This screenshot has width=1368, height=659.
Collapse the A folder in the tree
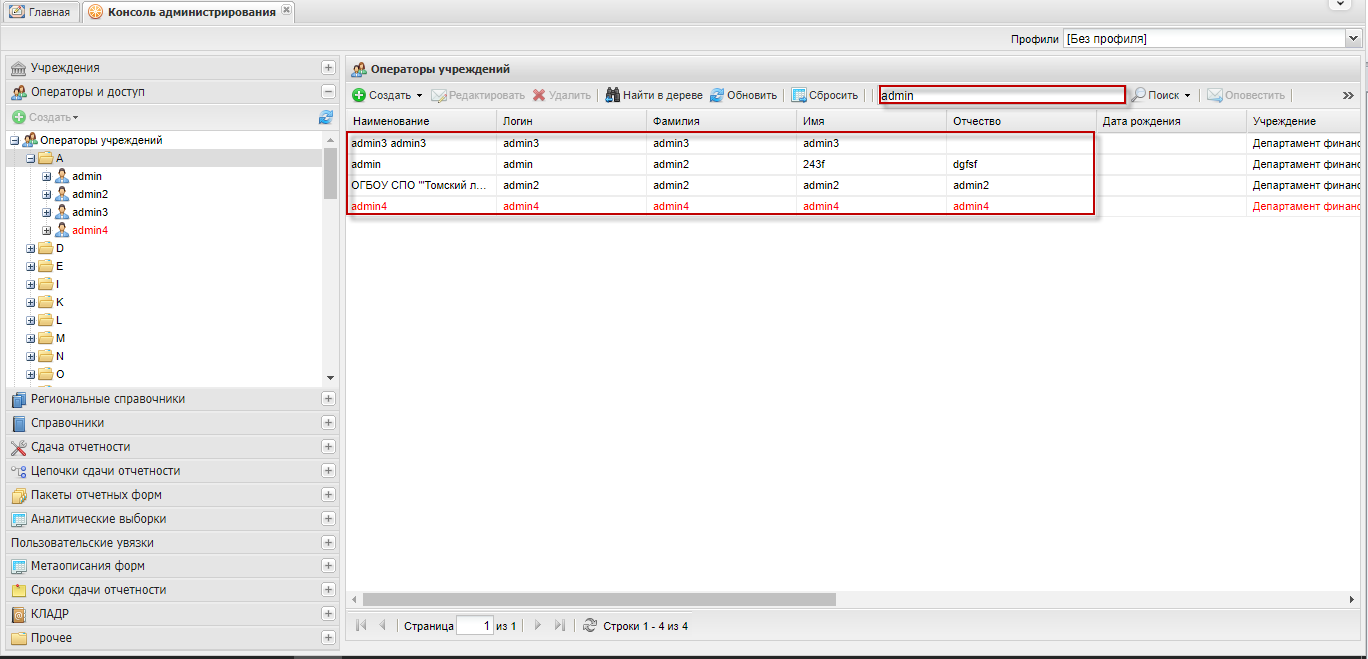(x=31, y=158)
